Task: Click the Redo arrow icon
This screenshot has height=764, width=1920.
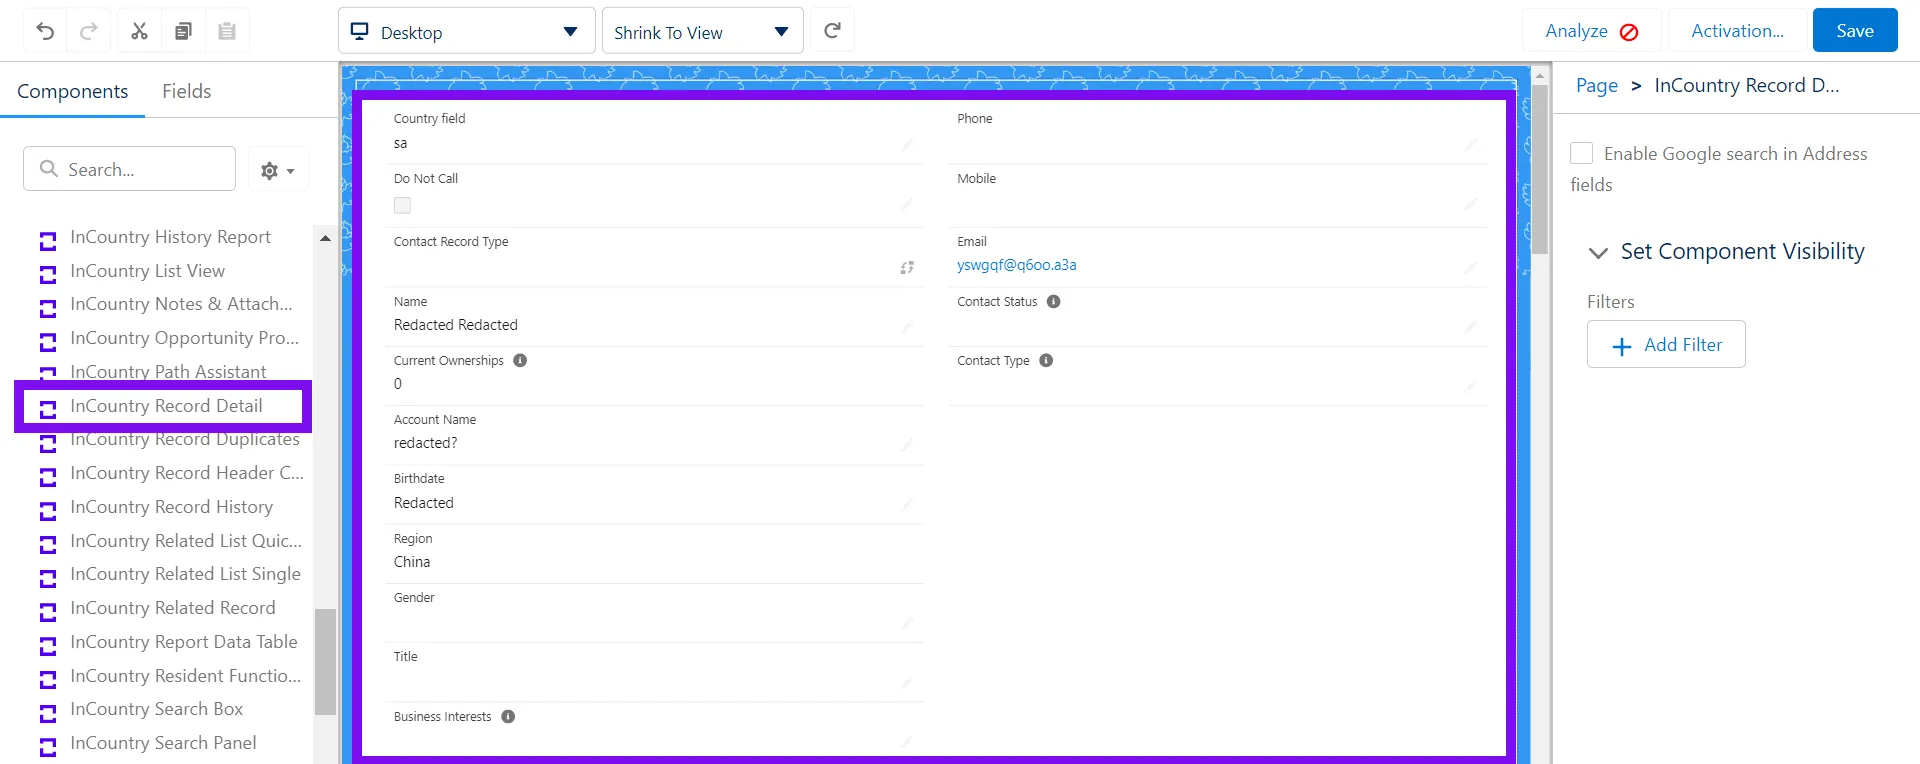Action: [x=89, y=31]
